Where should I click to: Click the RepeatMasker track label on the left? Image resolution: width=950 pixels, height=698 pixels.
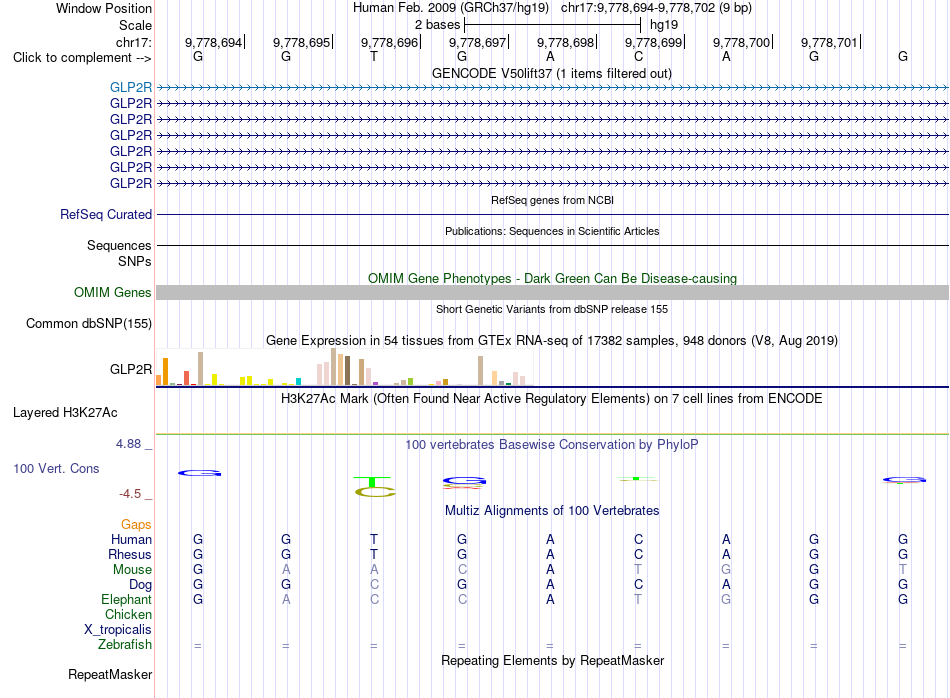(x=110, y=674)
